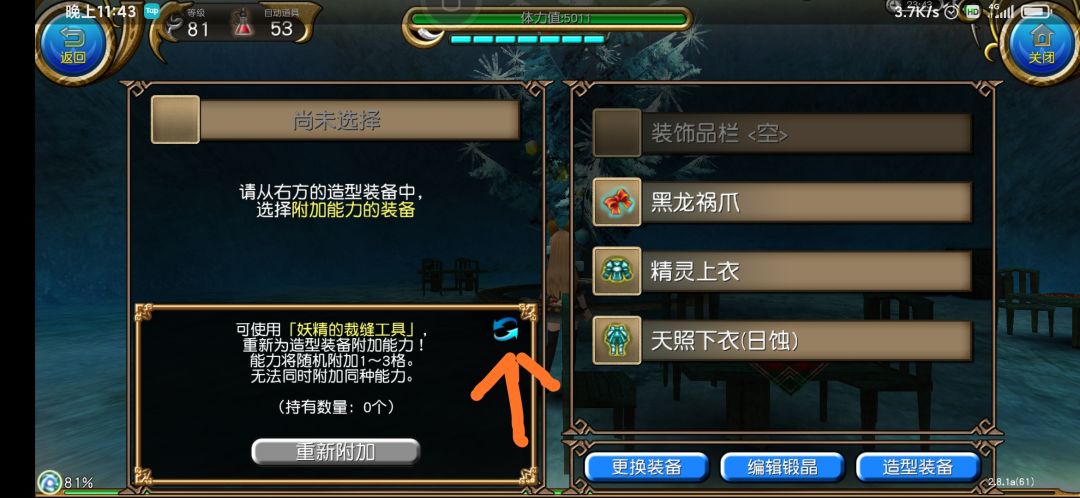The height and width of the screenshot is (498, 1080).
Task: Choose the 天照下衣(日蚀) equipment row
Action: pos(782,340)
